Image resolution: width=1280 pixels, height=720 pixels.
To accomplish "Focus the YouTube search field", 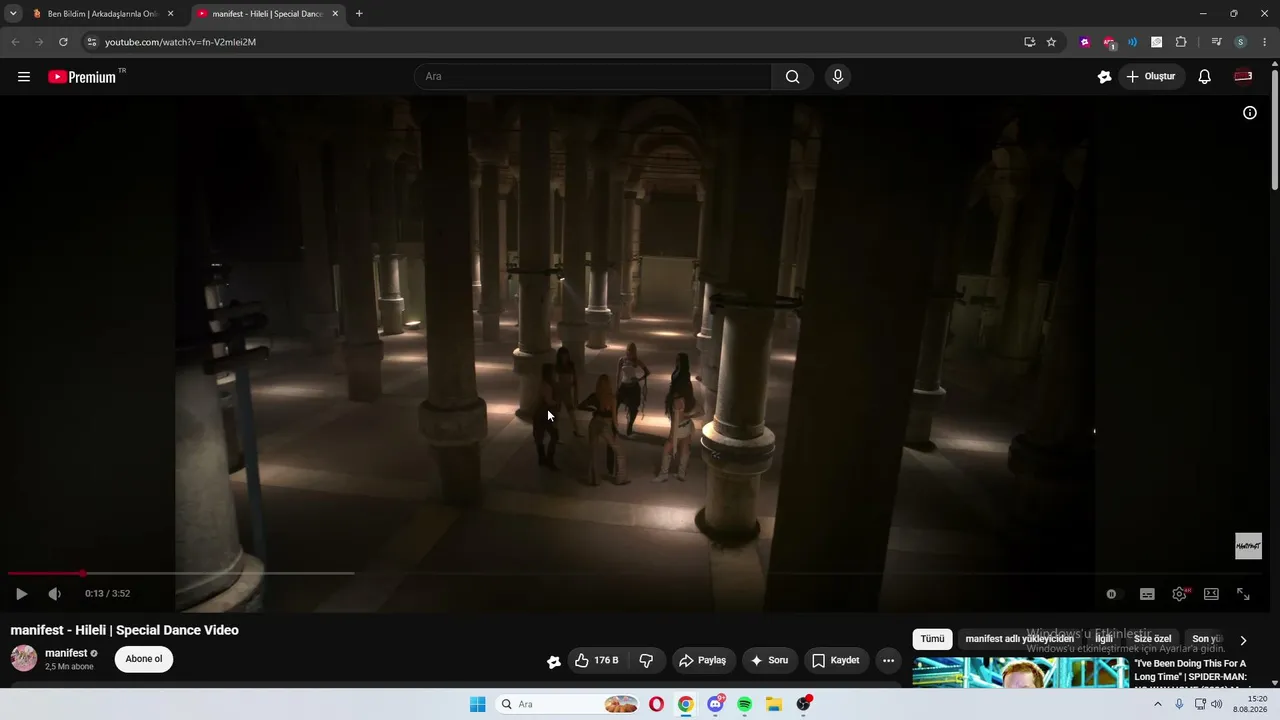I will click(593, 77).
